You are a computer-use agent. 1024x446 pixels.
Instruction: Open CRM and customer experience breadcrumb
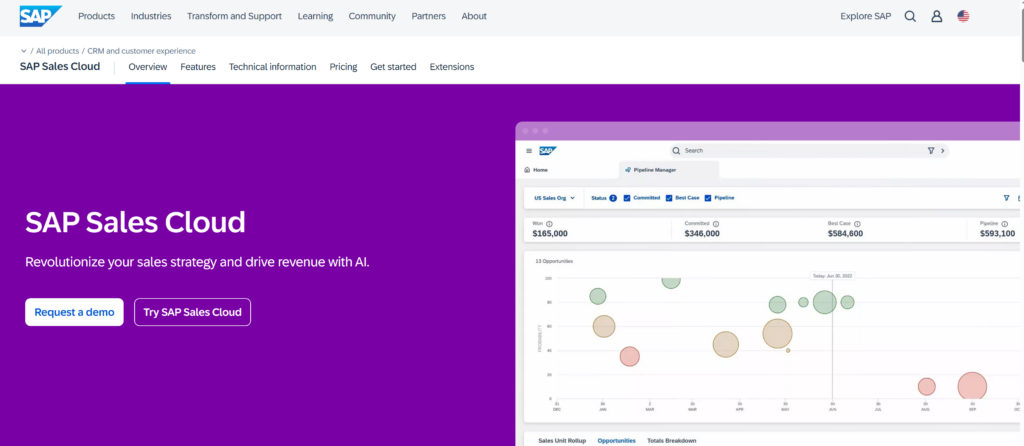pyautogui.click(x=142, y=51)
